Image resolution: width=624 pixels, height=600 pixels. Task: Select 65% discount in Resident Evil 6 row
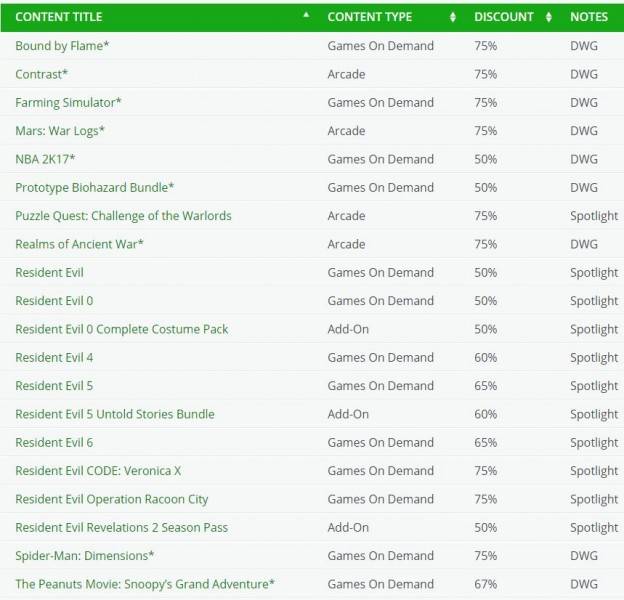[486, 442]
